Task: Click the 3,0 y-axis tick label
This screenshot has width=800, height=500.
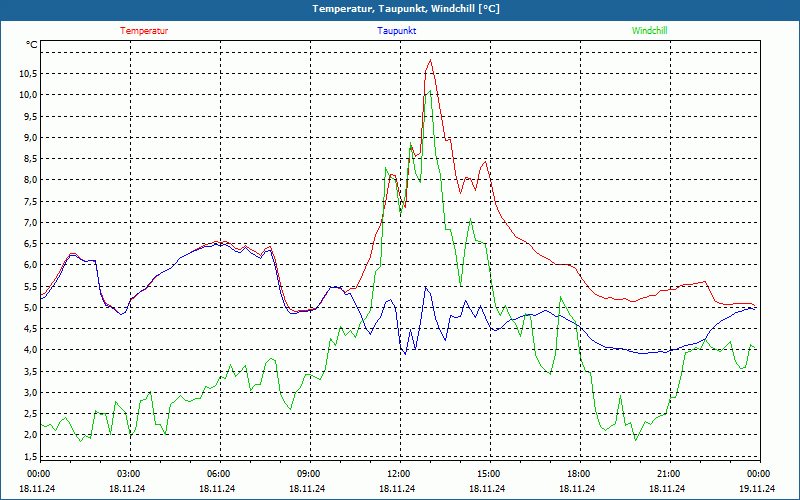Action: [29, 393]
